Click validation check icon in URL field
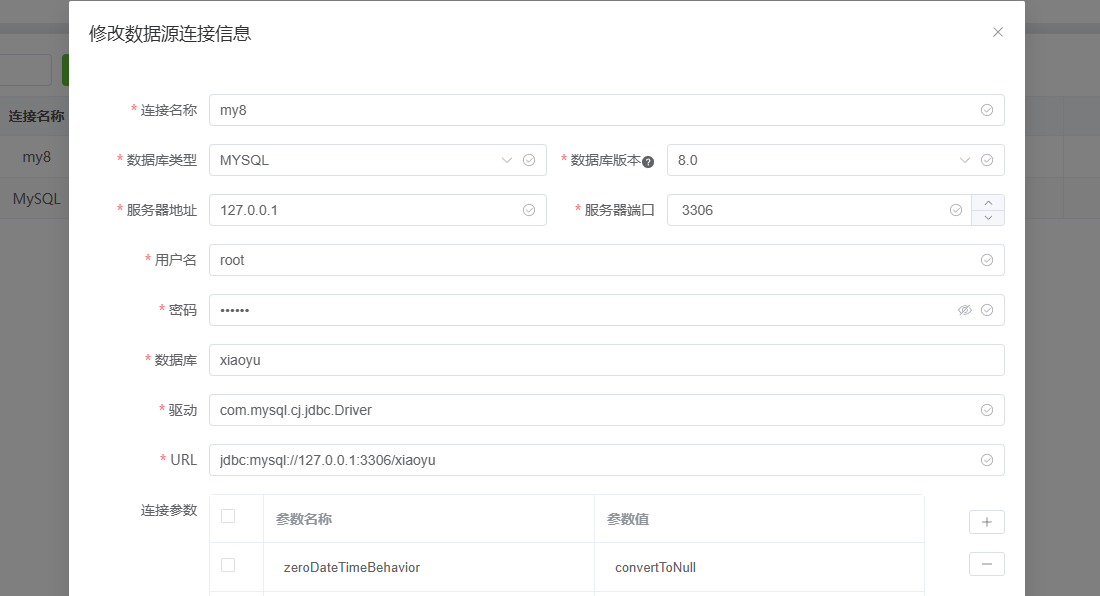 tap(986, 460)
